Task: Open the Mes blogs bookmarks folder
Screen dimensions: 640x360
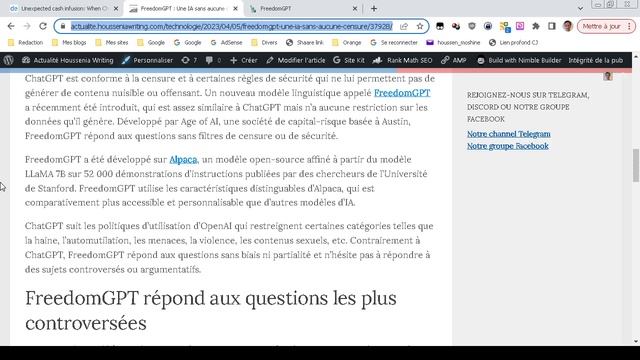Action: 69,42
